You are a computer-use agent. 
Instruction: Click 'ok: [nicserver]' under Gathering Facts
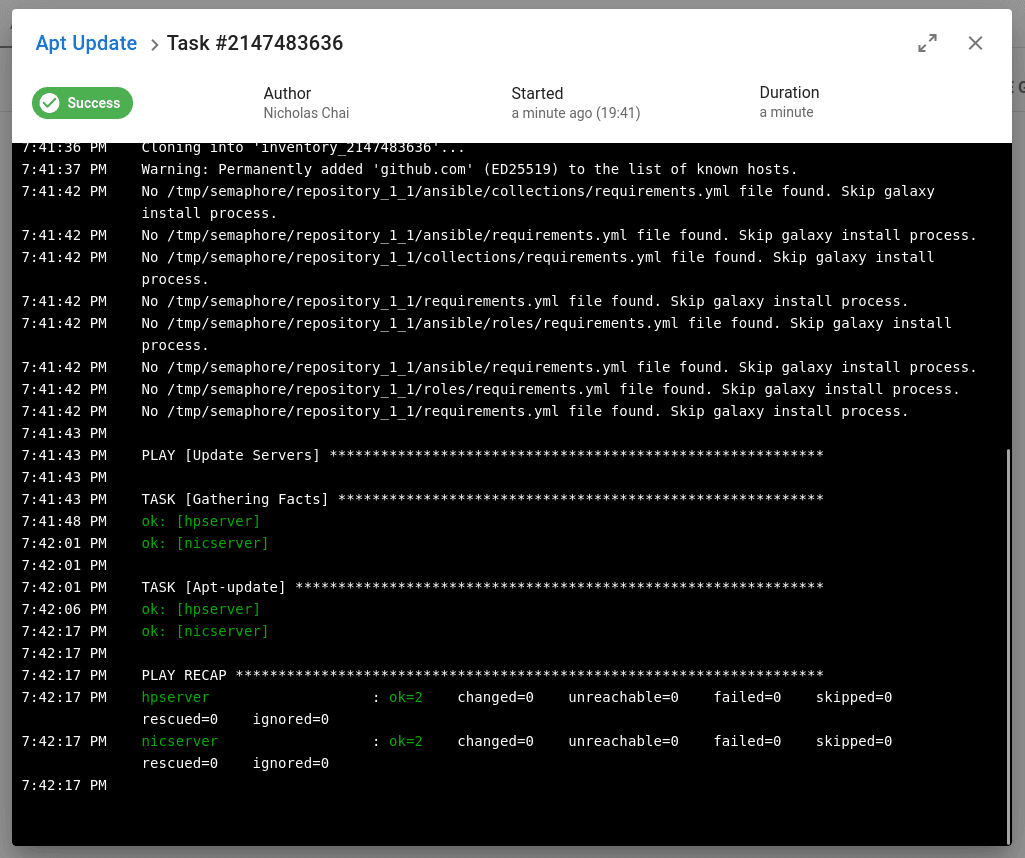point(205,543)
